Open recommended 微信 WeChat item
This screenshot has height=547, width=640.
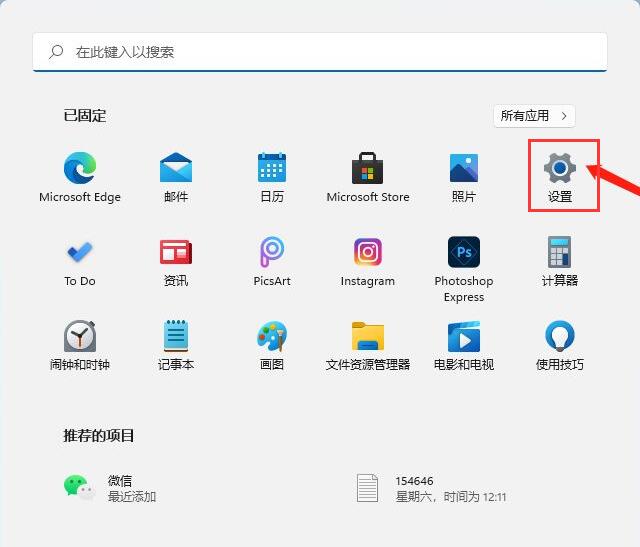point(110,488)
